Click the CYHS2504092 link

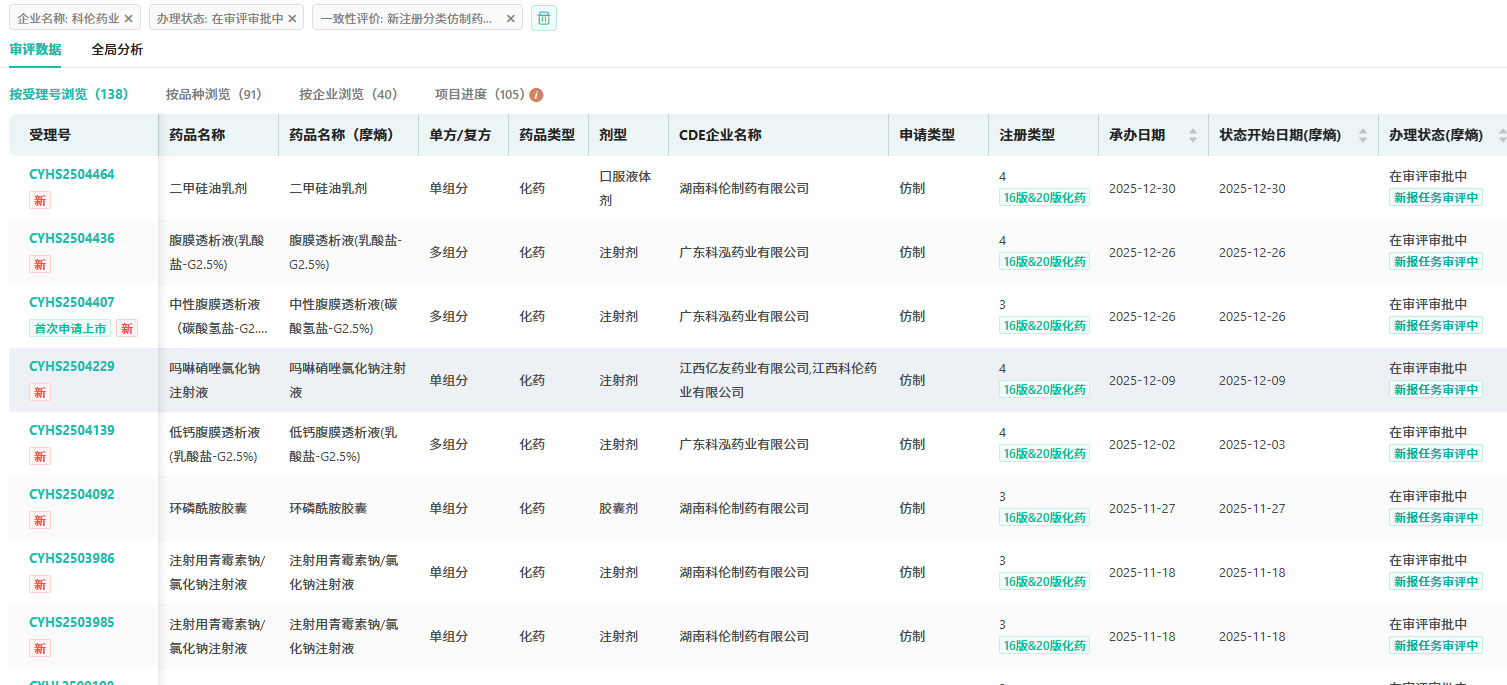[x=72, y=494]
